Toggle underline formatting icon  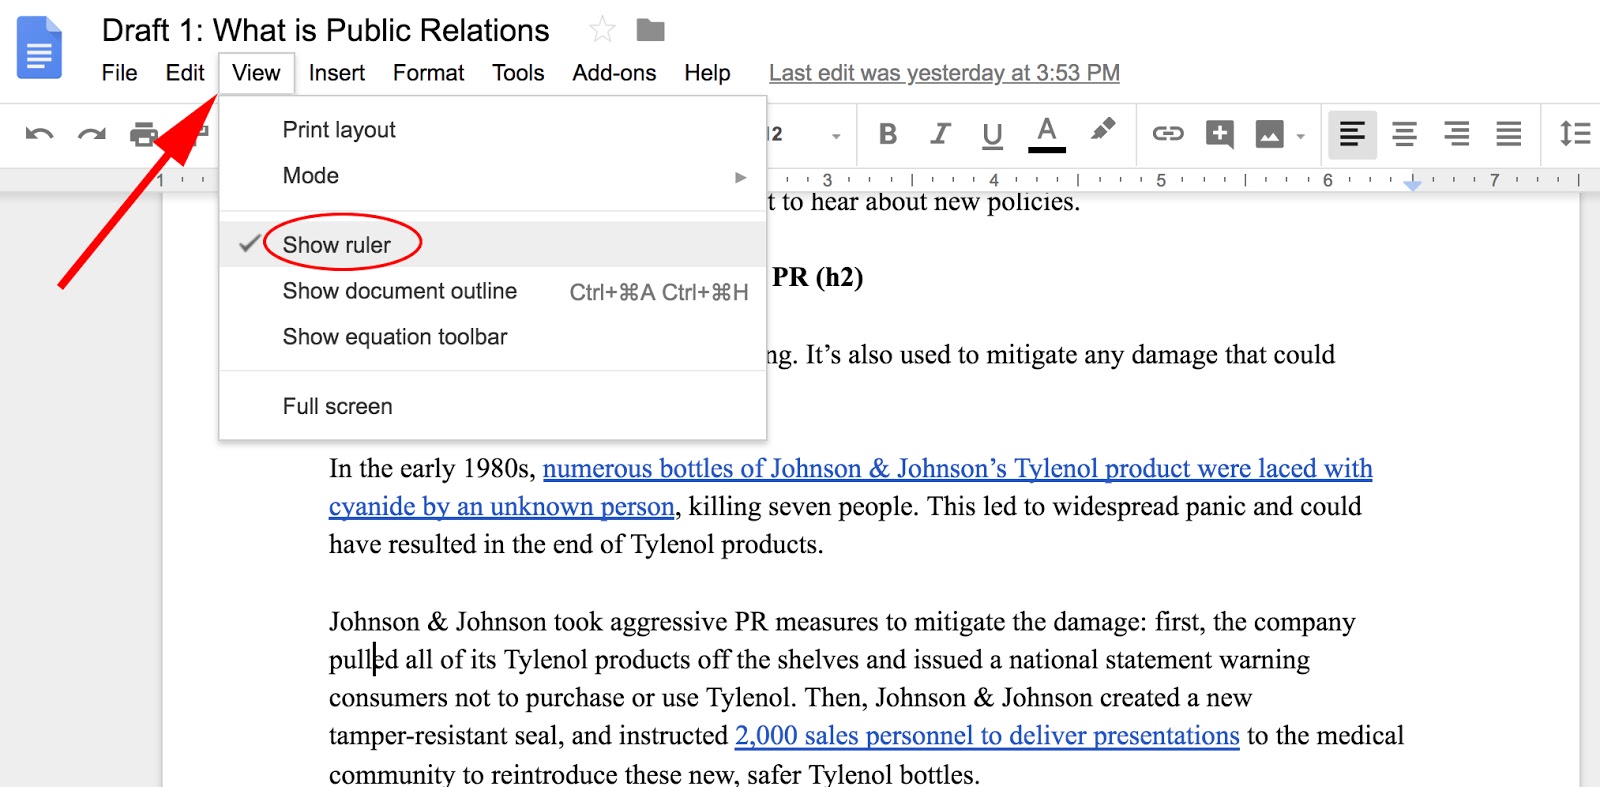(x=992, y=134)
